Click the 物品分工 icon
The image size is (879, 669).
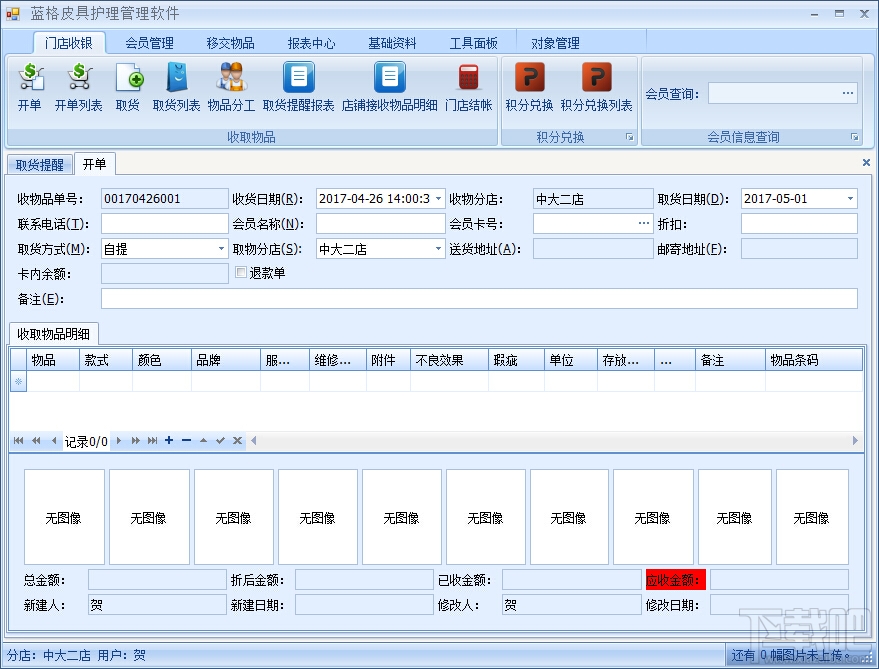[x=232, y=86]
